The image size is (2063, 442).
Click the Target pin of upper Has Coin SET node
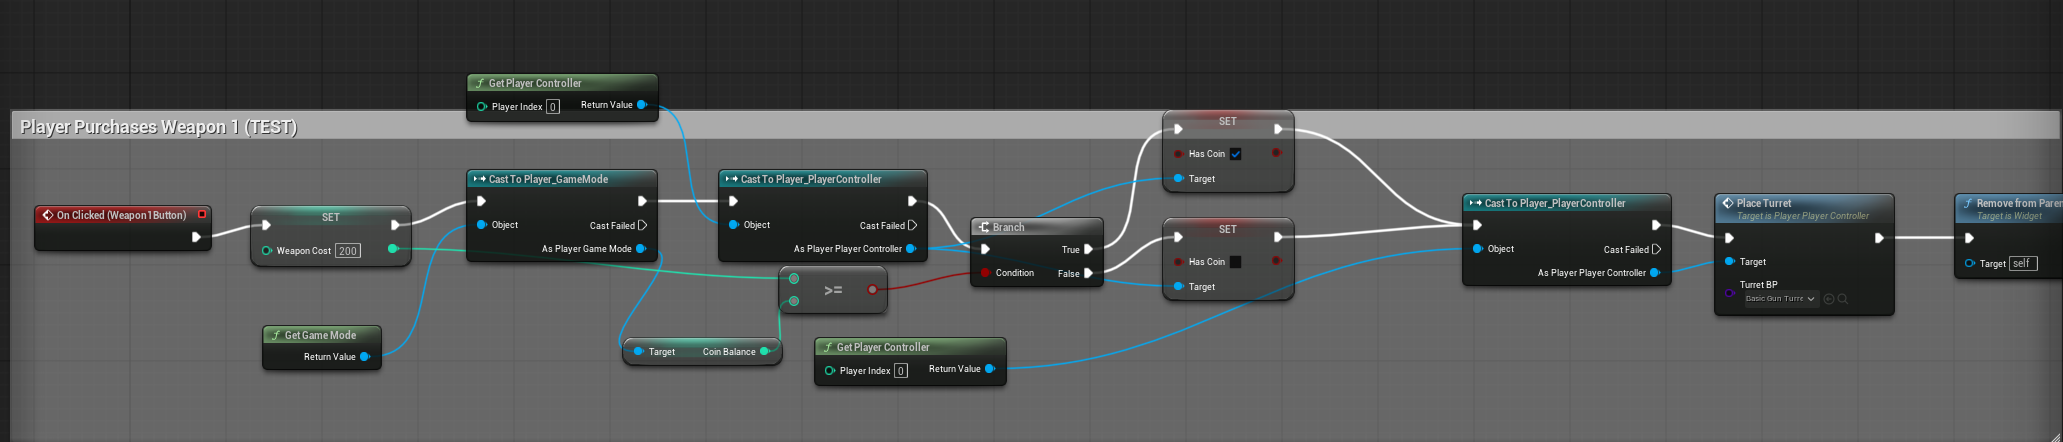[1178, 178]
